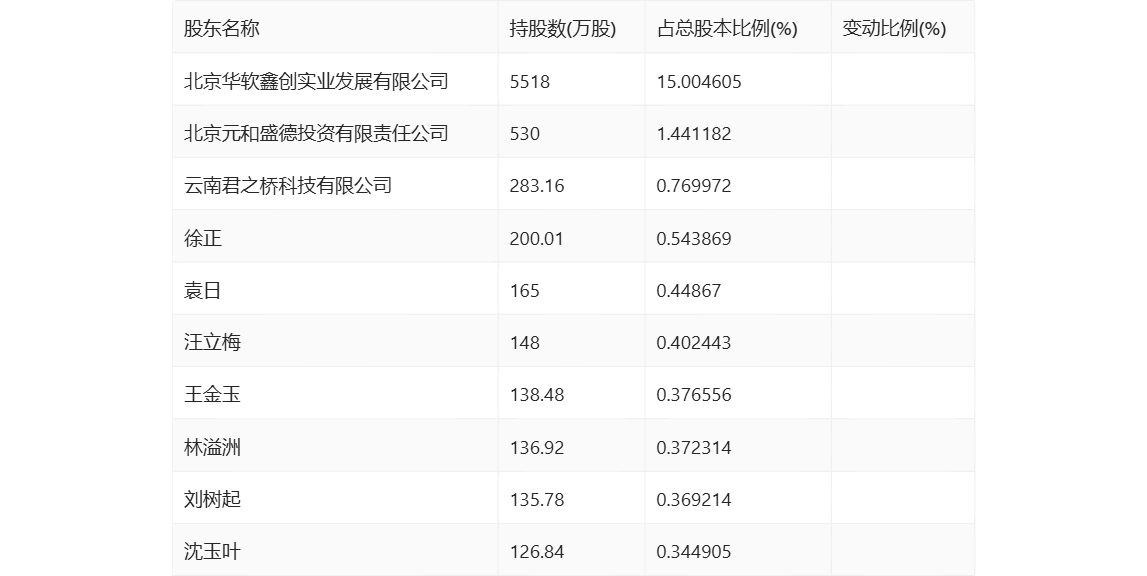Click shareholder name 刘树起
Image resolution: width=1147 pixels, height=576 pixels.
pos(212,499)
